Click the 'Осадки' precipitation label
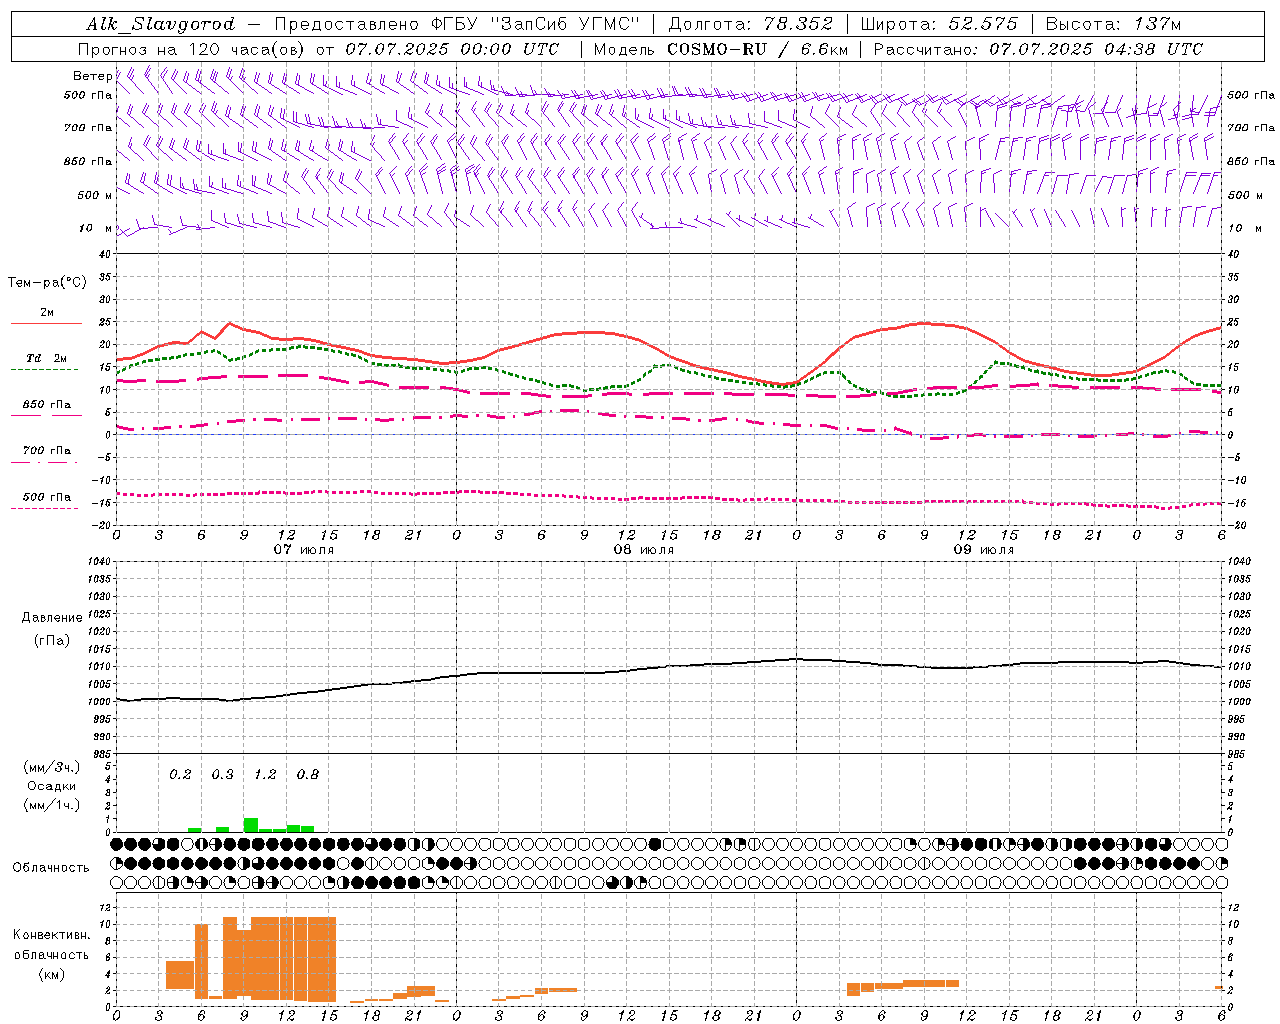This screenshot has width=1280, height=1024. click(51, 786)
